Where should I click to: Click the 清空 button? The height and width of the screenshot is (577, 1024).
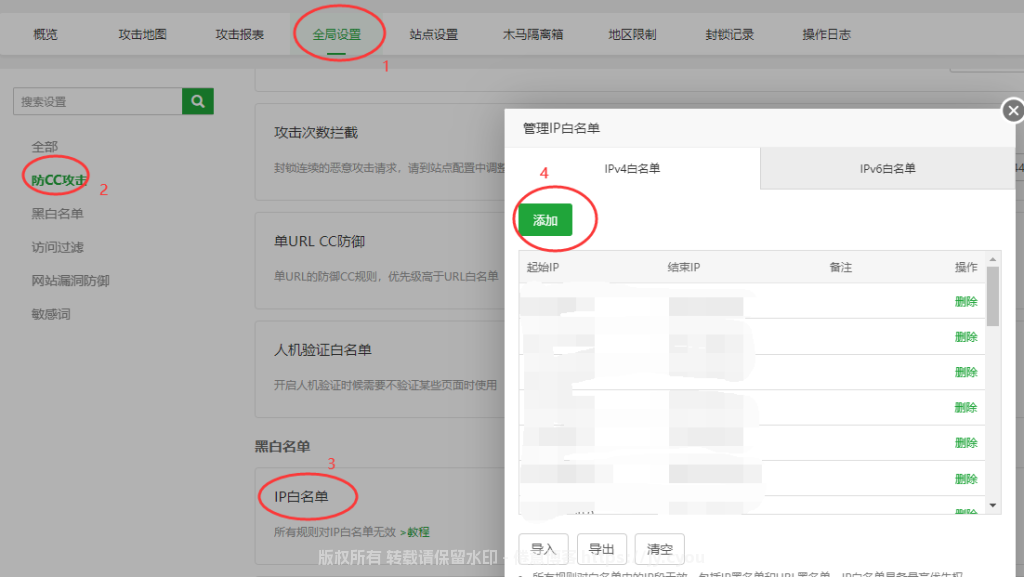(x=659, y=549)
